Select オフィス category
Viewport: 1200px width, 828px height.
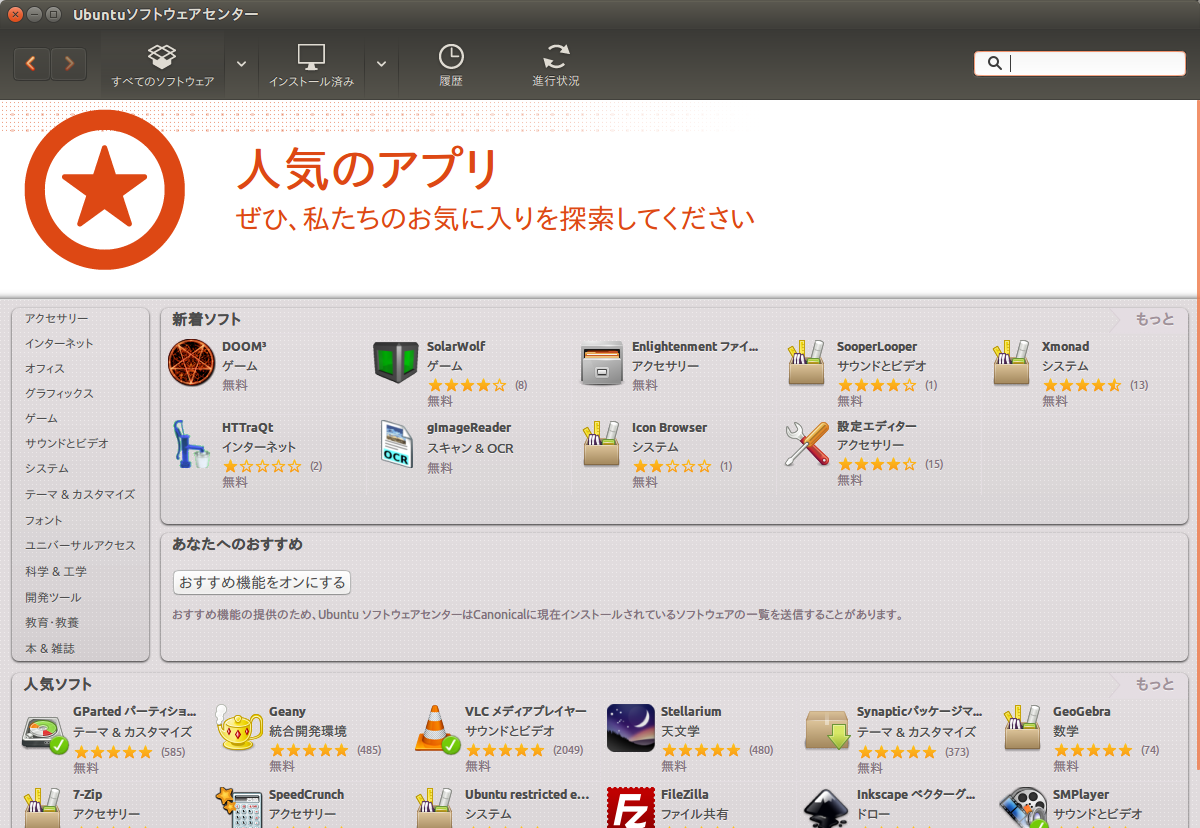click(x=45, y=368)
